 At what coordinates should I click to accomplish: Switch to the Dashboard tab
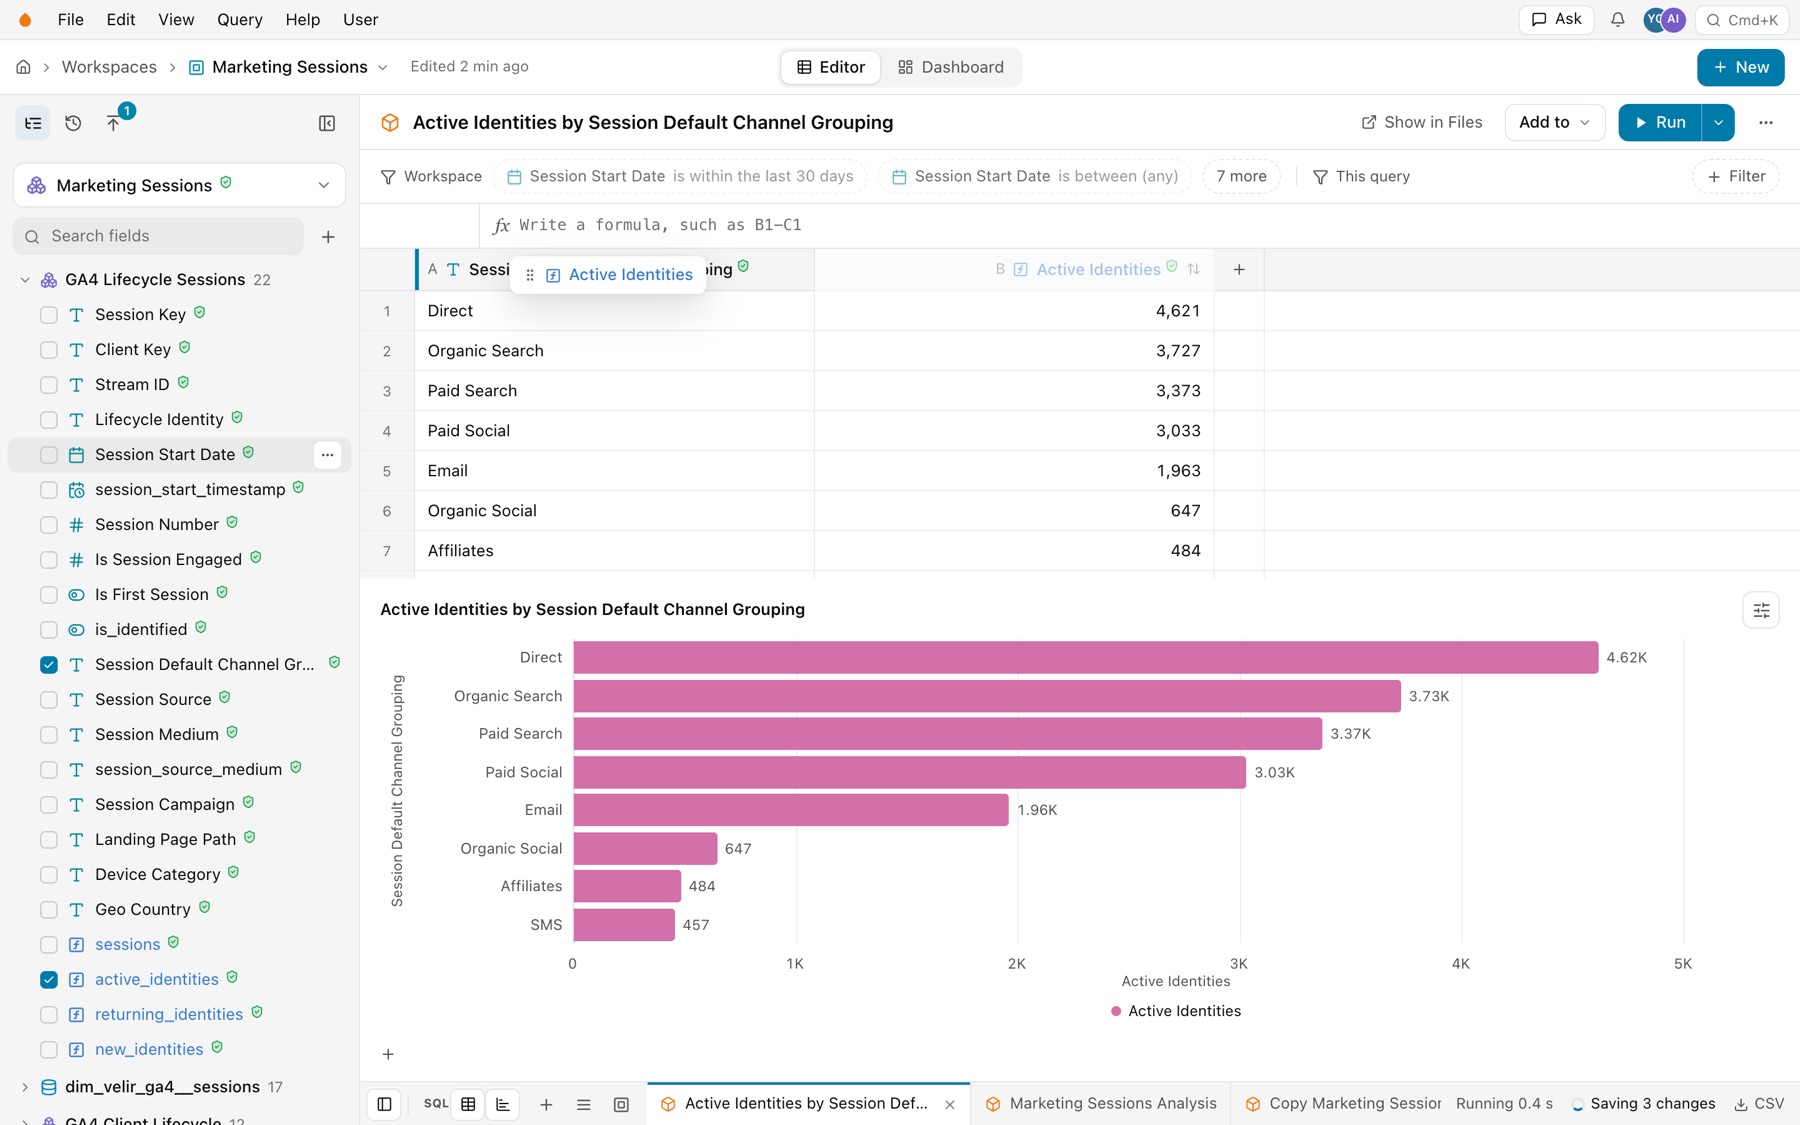(951, 67)
